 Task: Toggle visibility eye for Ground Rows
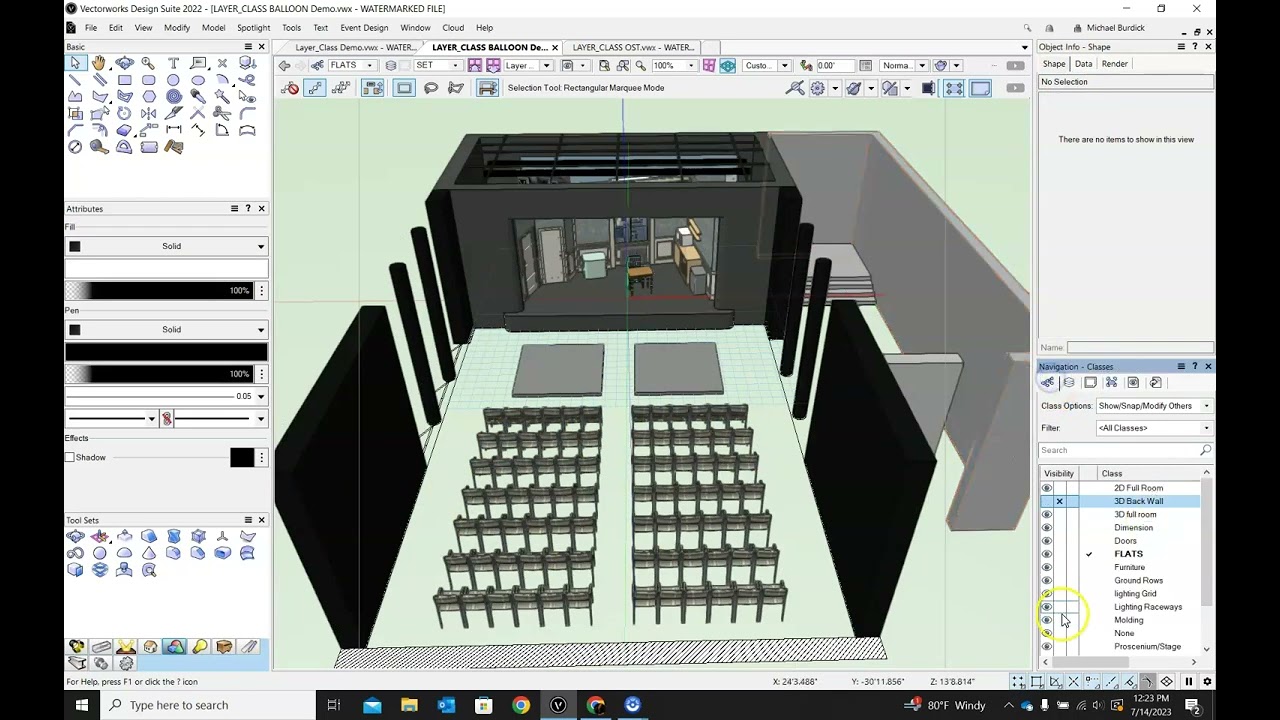coord(1047,580)
